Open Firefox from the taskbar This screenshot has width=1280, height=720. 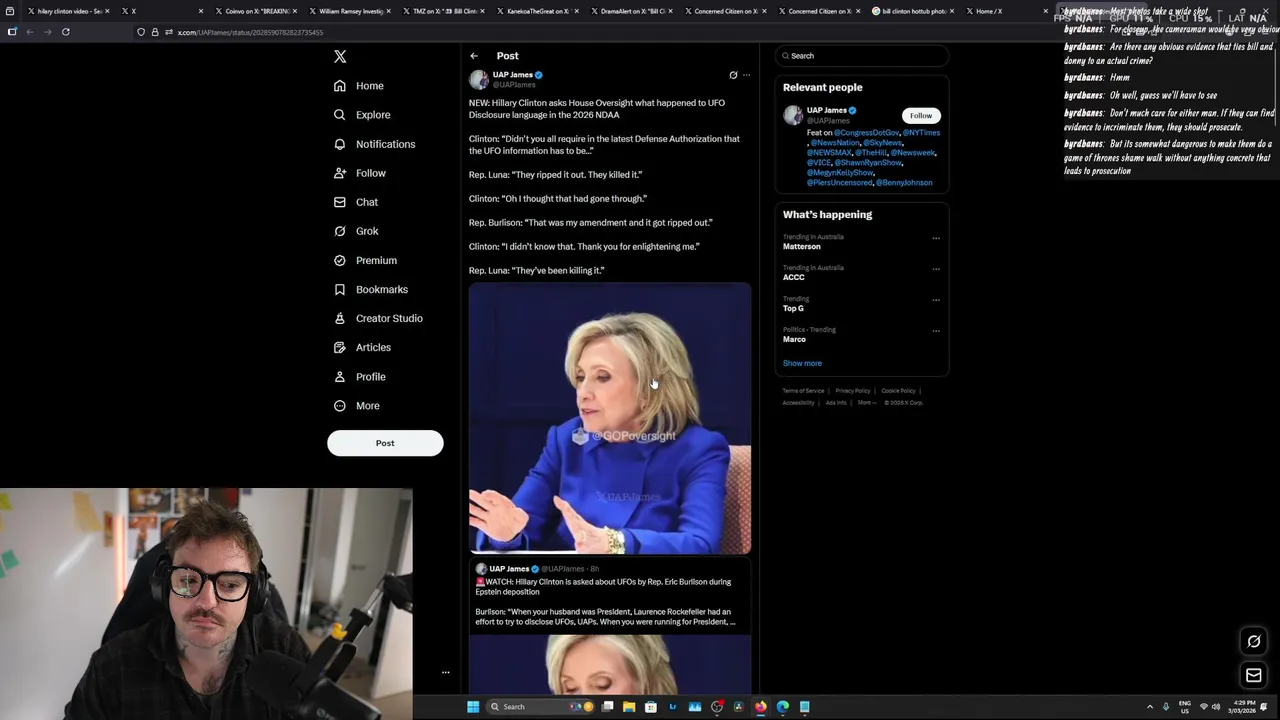761,707
